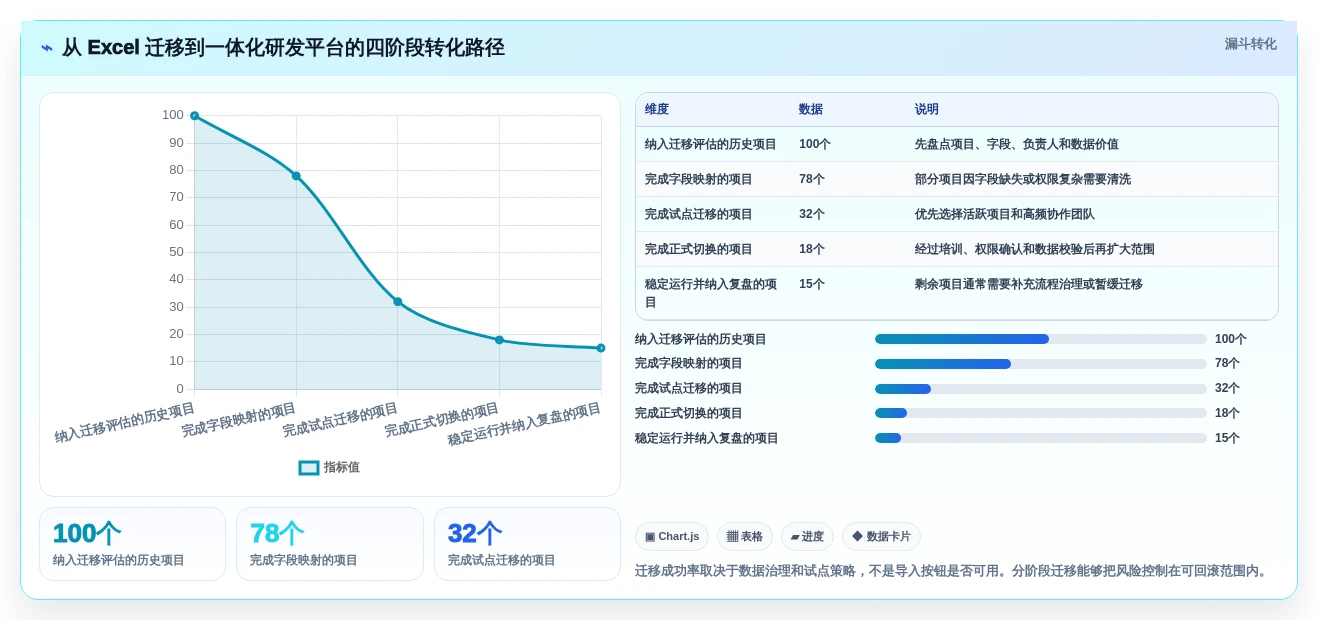Screen dimensions: 1318x620
Task: Click the 15个 value beside progress bars
Action: 1227,438
